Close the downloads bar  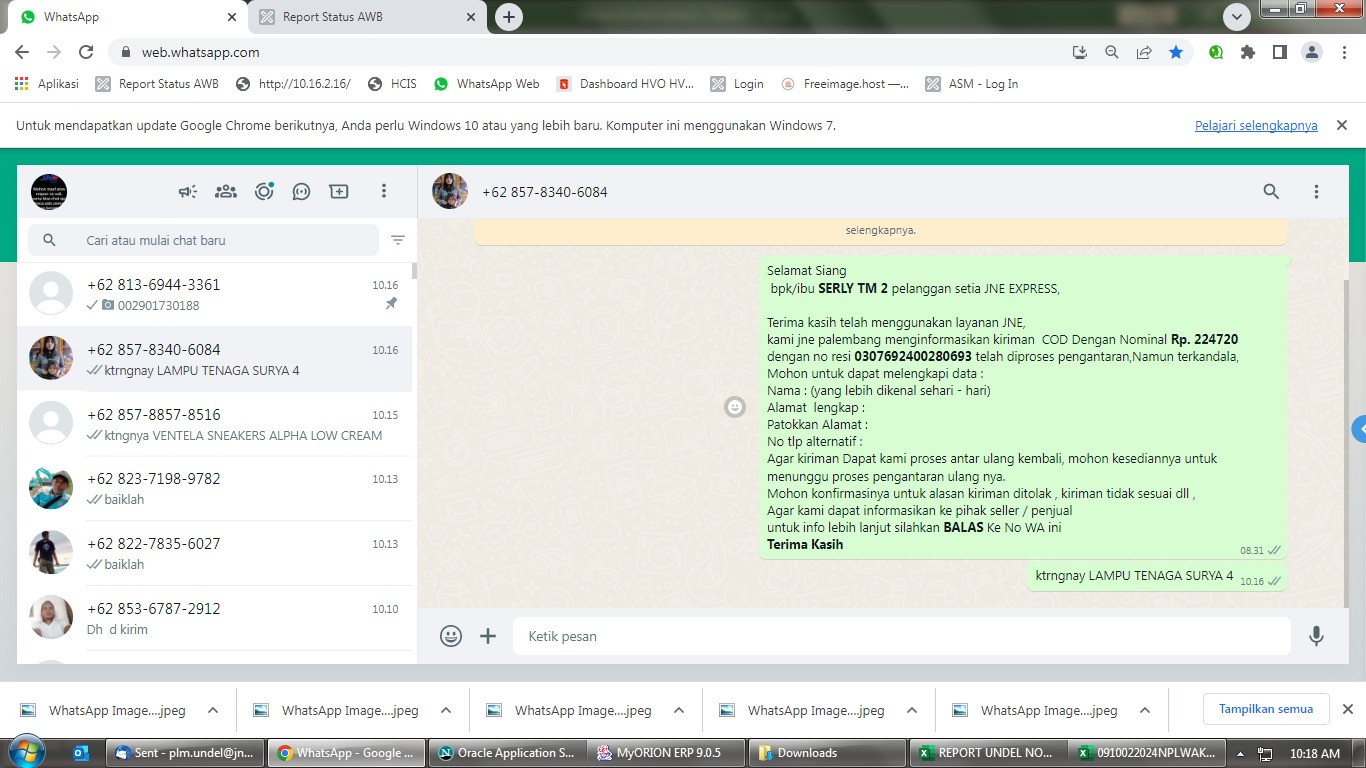pyautogui.click(x=1347, y=709)
